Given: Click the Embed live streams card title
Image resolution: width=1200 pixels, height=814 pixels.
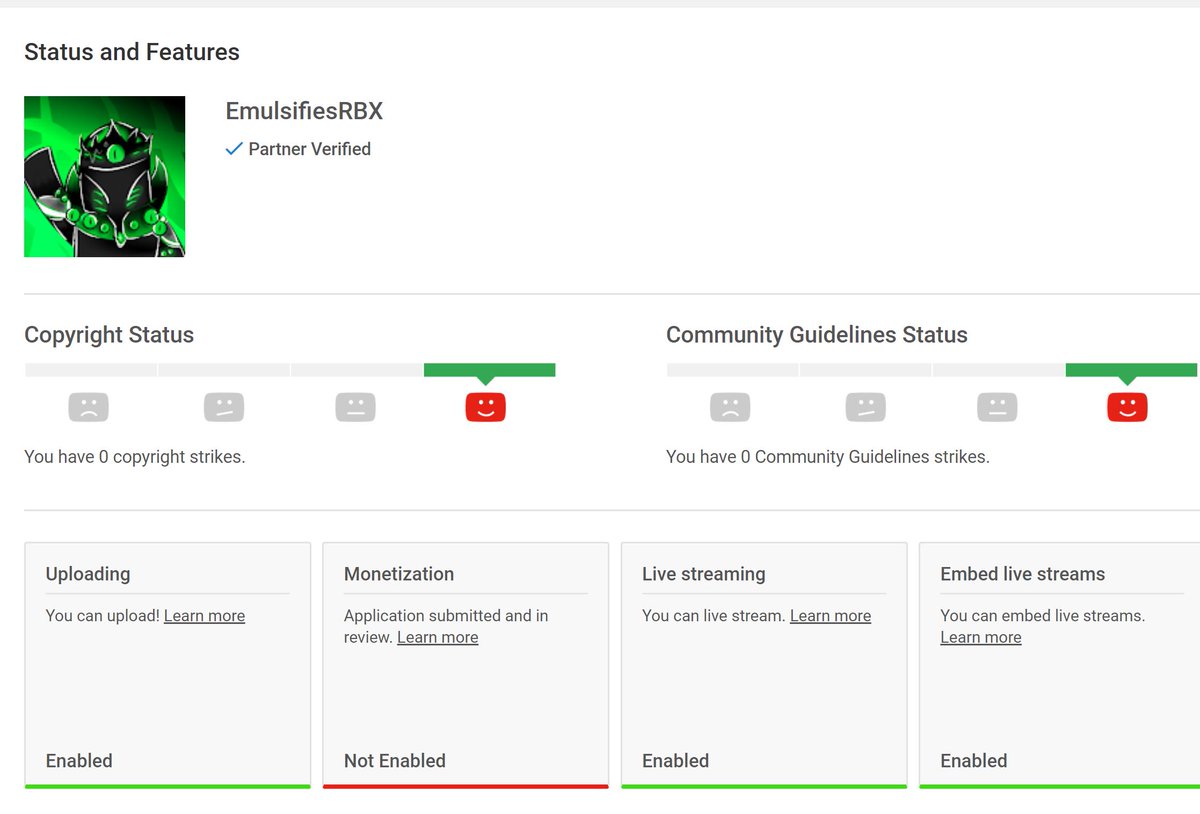Looking at the screenshot, I should (1023, 574).
